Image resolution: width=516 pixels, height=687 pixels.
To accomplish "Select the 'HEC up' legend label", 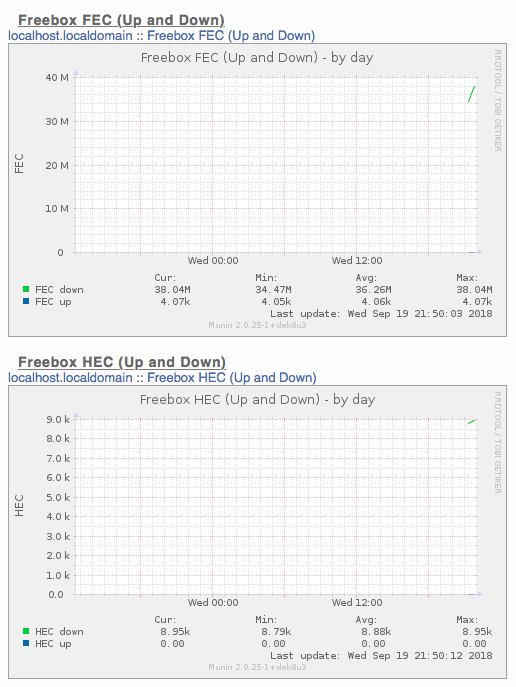I will [53, 644].
